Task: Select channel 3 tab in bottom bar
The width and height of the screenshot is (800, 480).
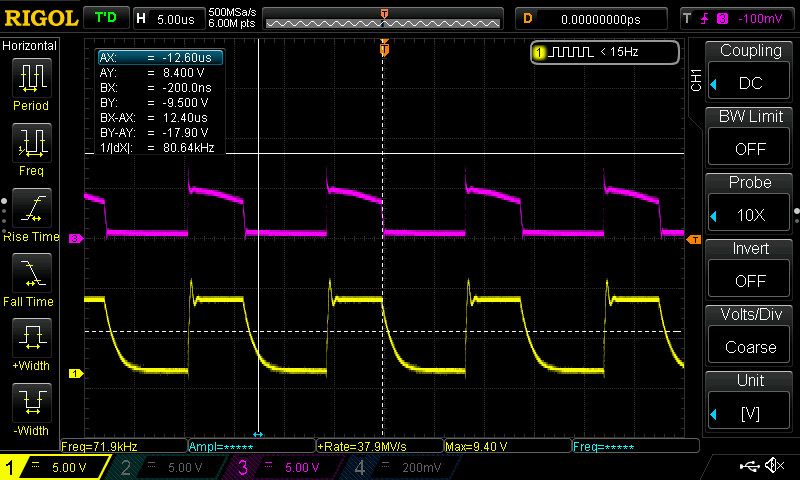Action: (283, 467)
